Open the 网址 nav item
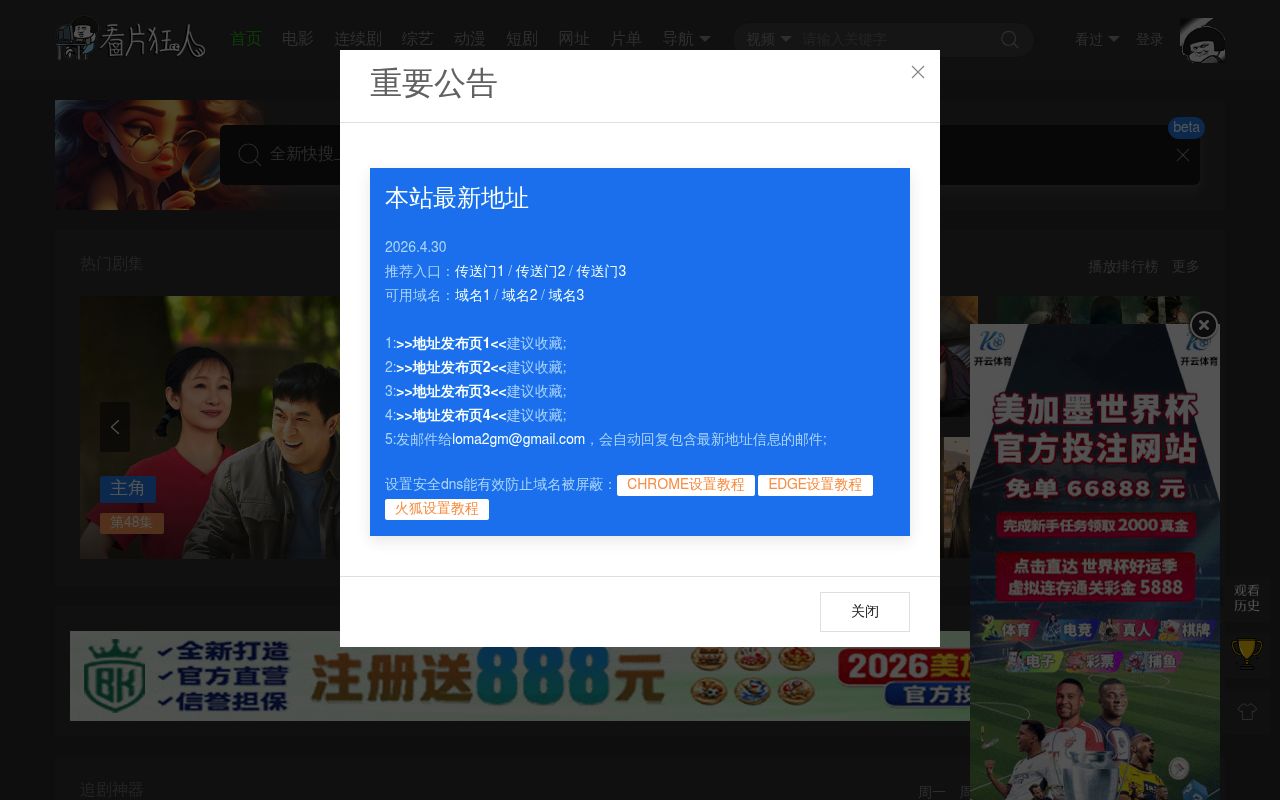Screen dimensions: 1280x800 pos(574,39)
